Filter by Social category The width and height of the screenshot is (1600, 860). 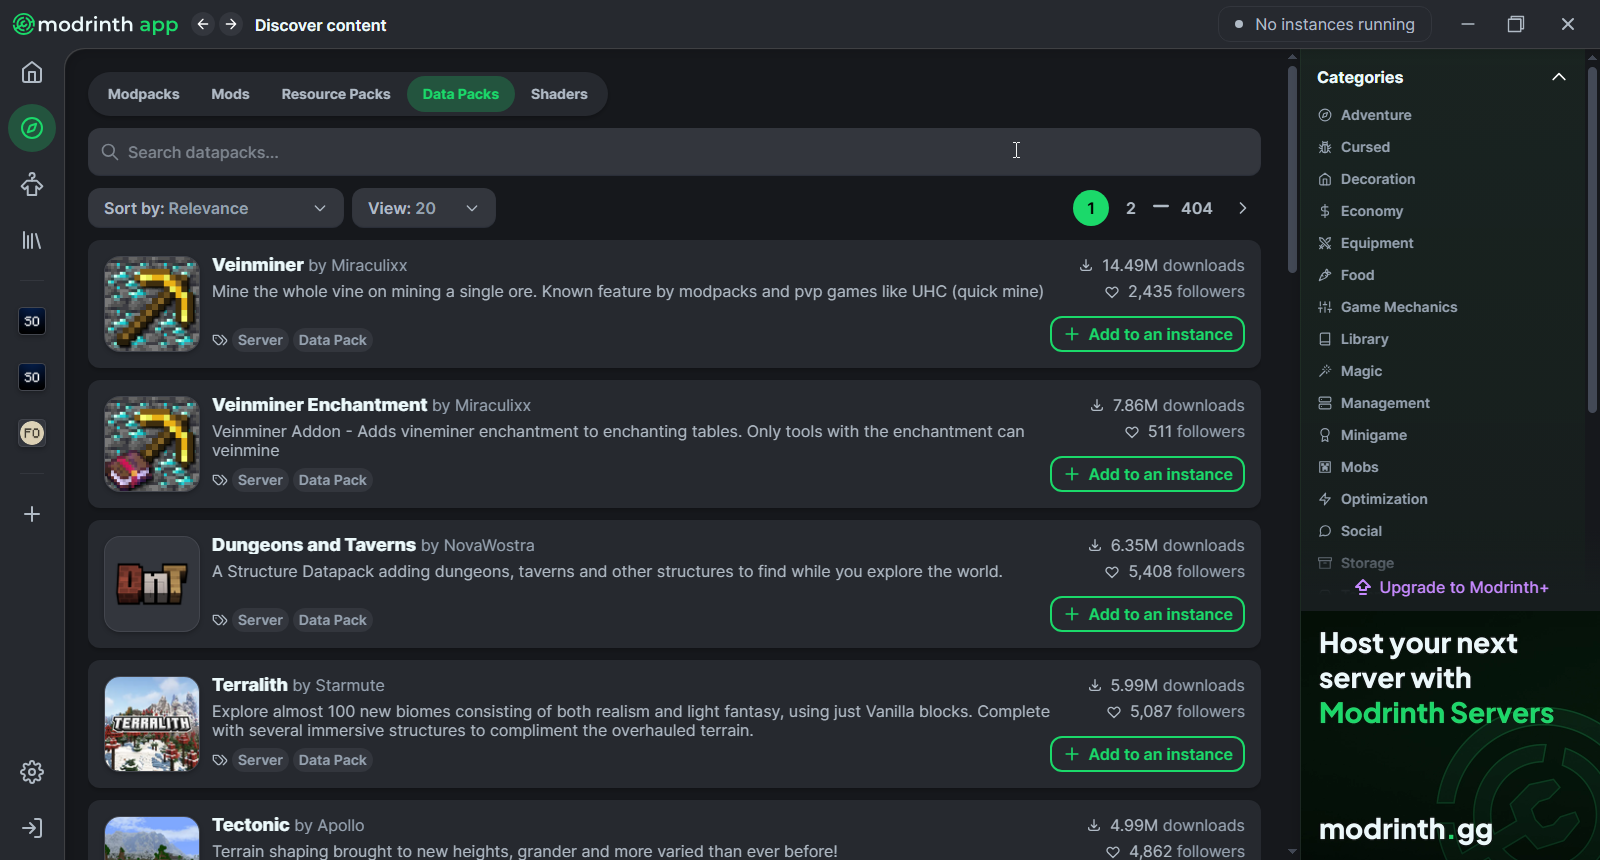coord(1350,531)
